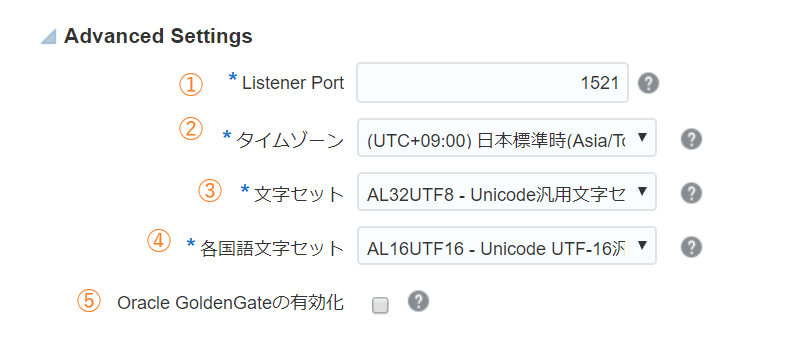
Task: Click the 各国語文字セット label text
Action: tap(272, 248)
